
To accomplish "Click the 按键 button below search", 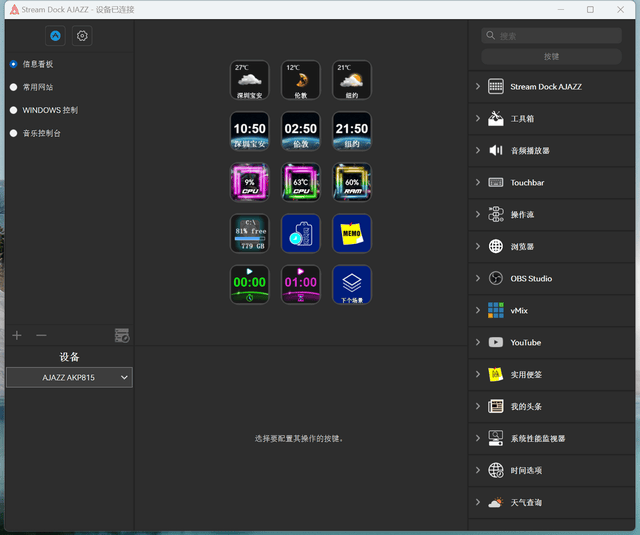I will [551, 57].
